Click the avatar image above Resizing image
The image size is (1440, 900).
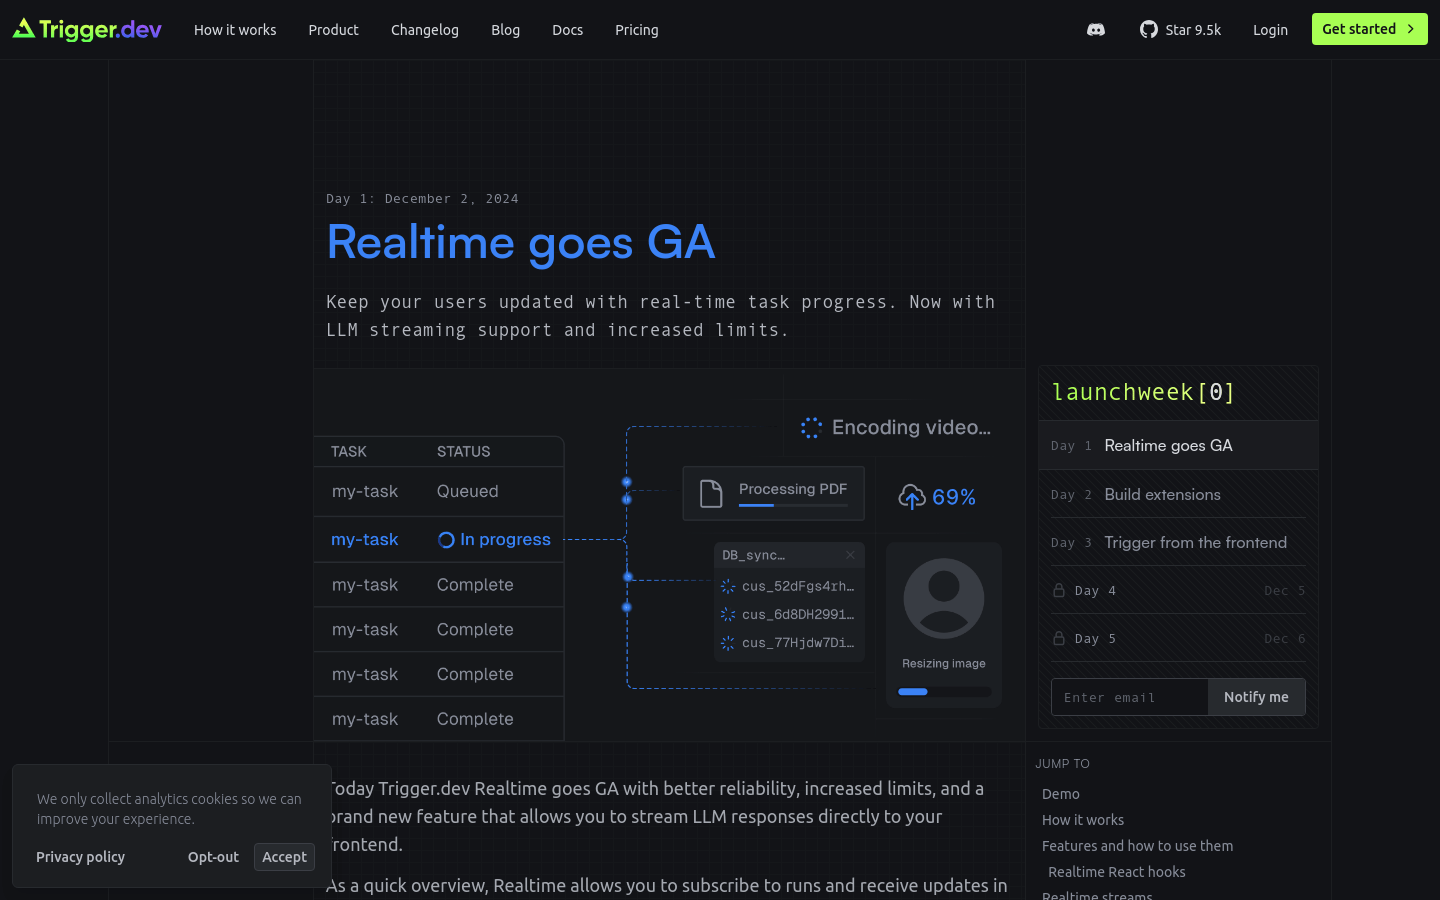click(x=944, y=598)
